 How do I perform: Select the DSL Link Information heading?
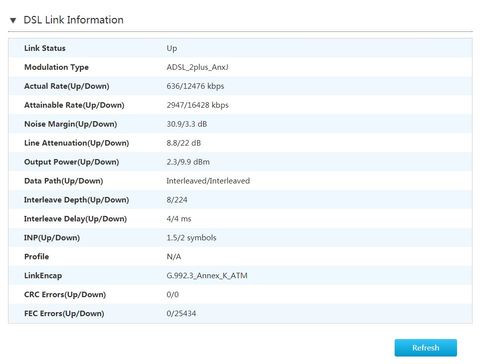[73, 20]
